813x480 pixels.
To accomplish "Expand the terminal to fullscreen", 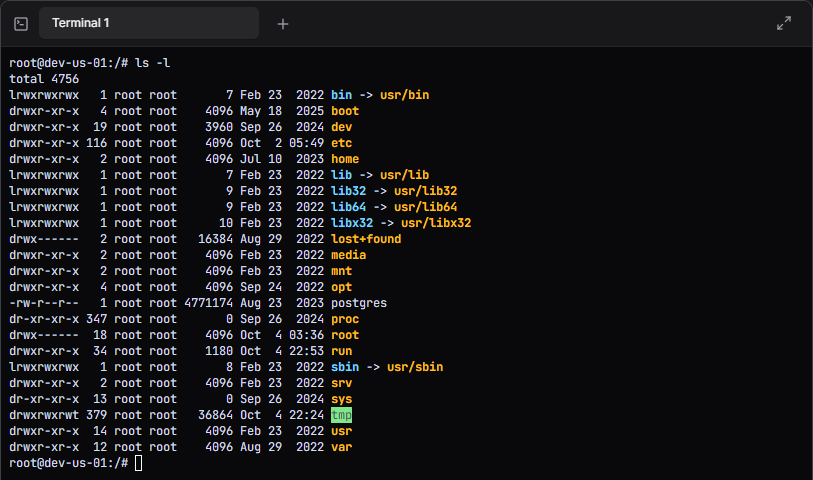I will tap(784, 23).
